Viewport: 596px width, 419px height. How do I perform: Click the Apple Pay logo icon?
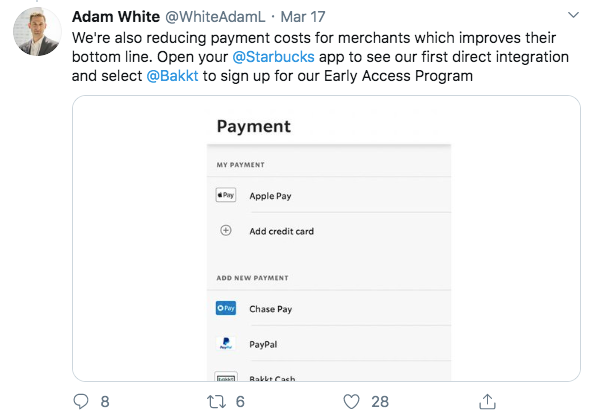click(226, 195)
